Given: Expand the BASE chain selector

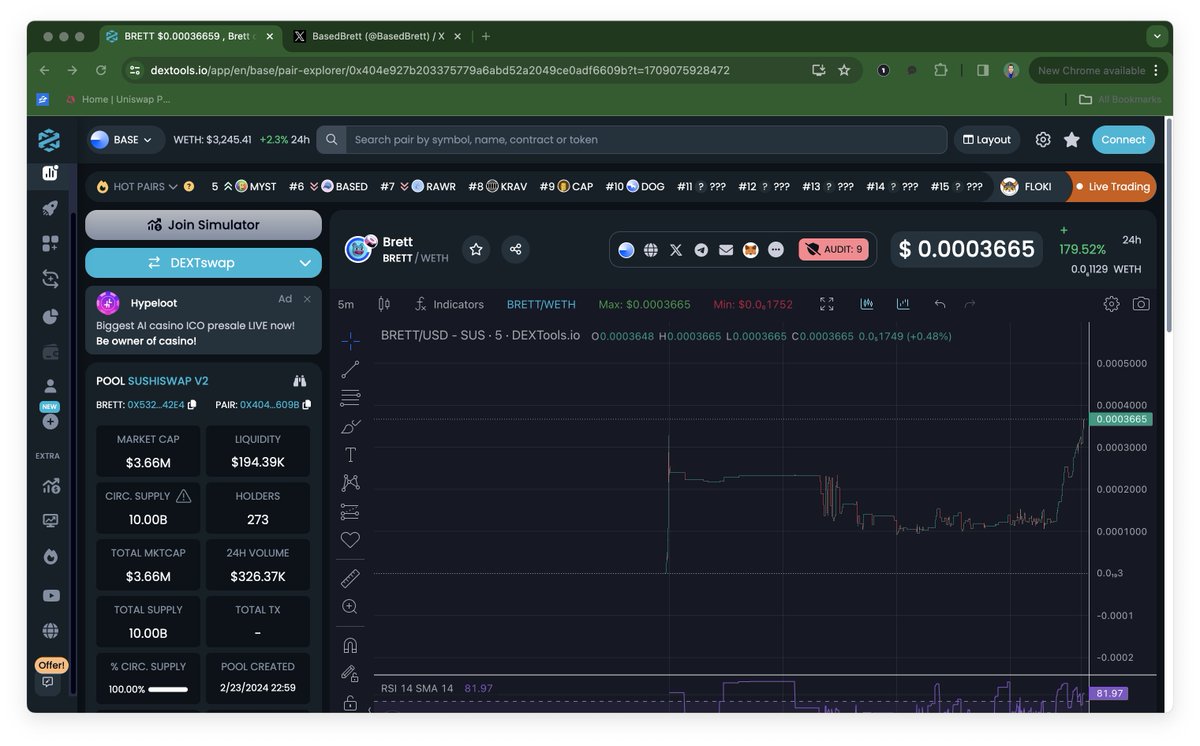Looking at the screenshot, I should pos(125,140).
